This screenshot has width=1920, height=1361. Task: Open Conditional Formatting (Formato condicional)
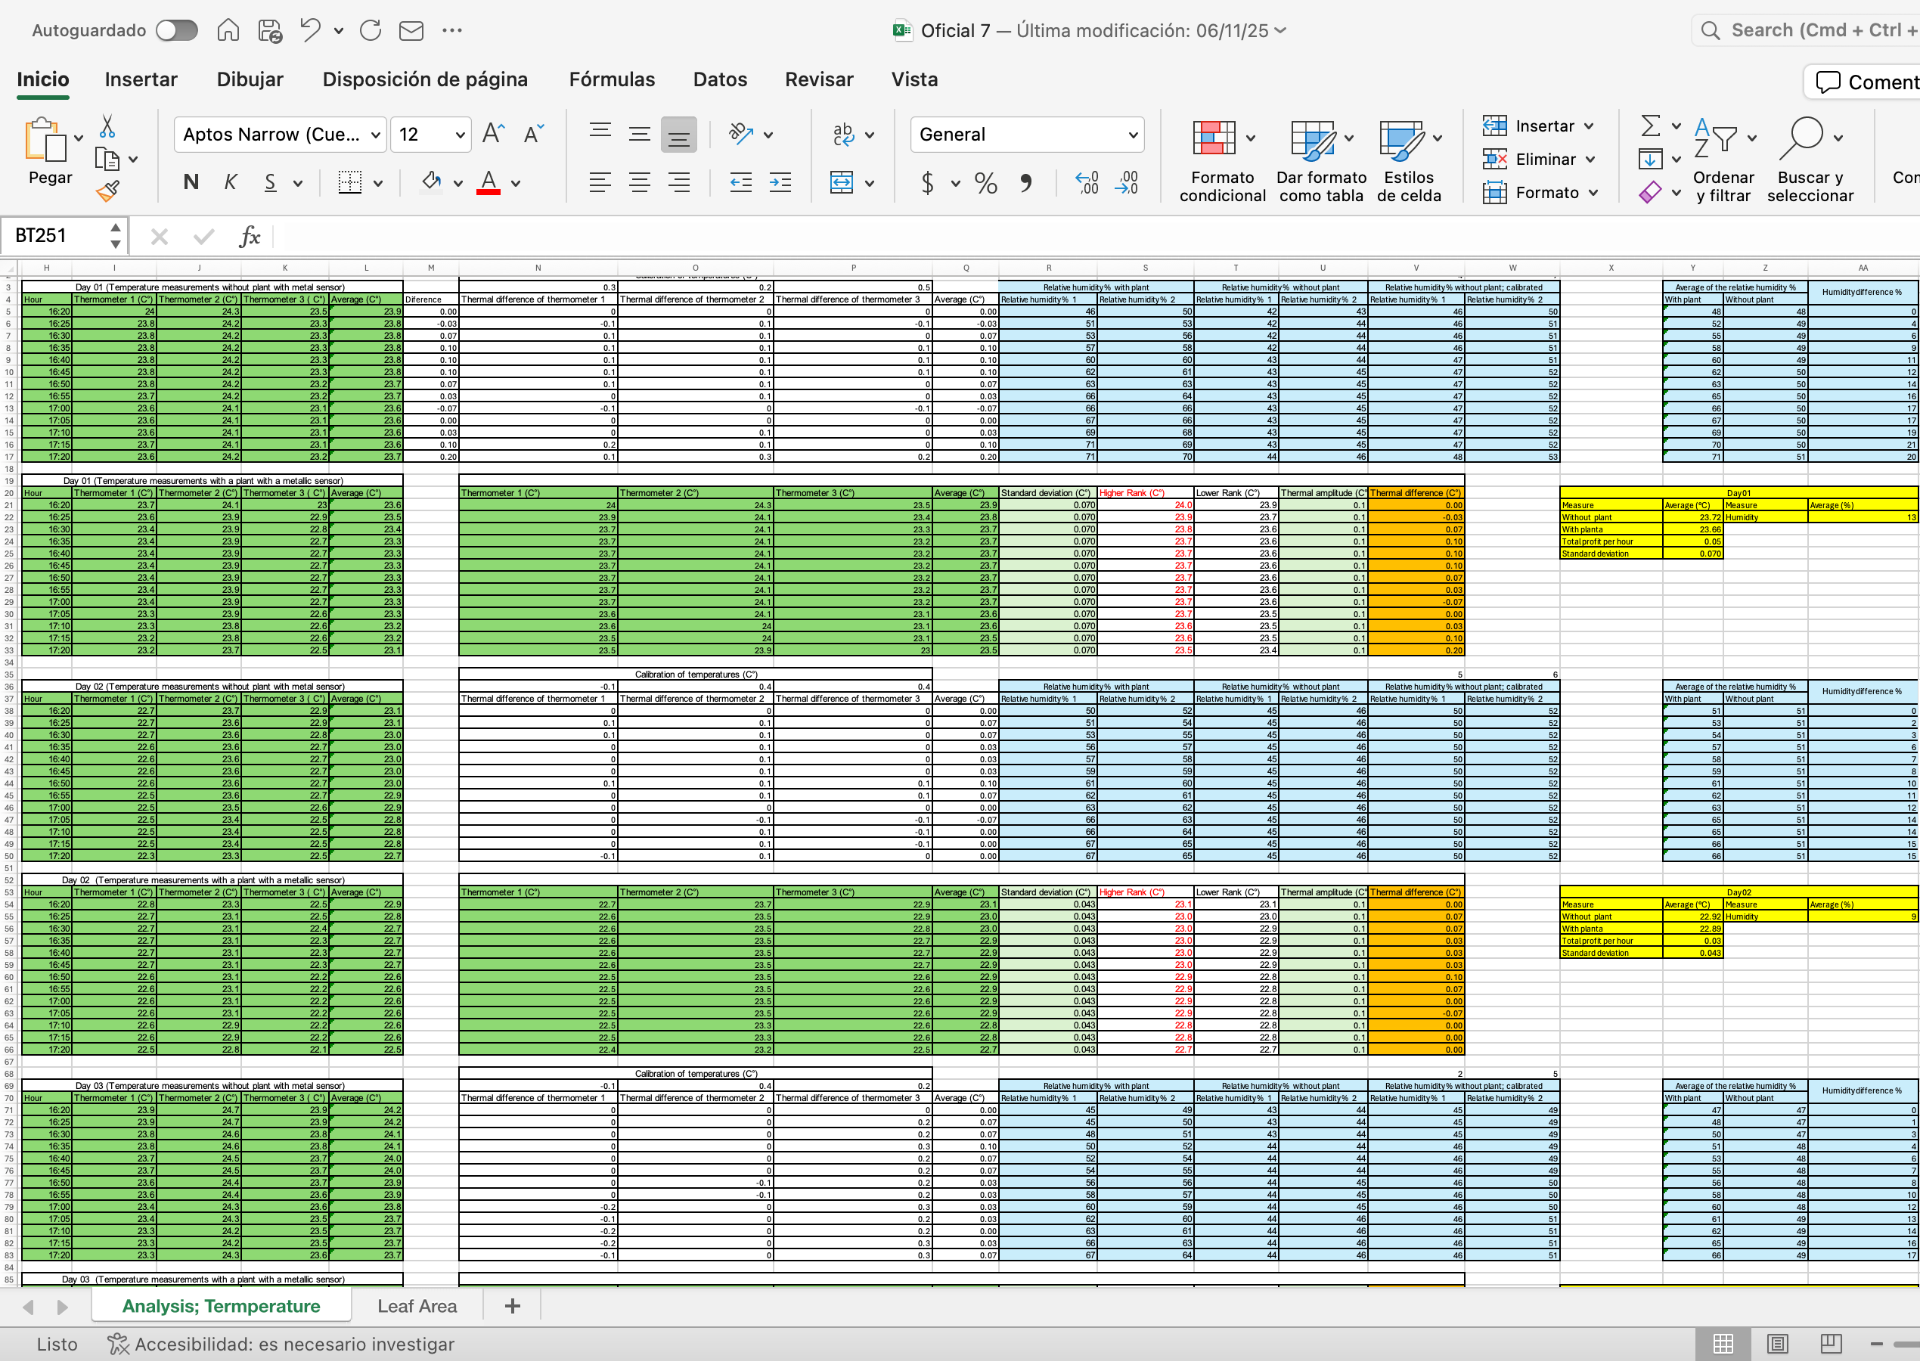tap(1221, 160)
